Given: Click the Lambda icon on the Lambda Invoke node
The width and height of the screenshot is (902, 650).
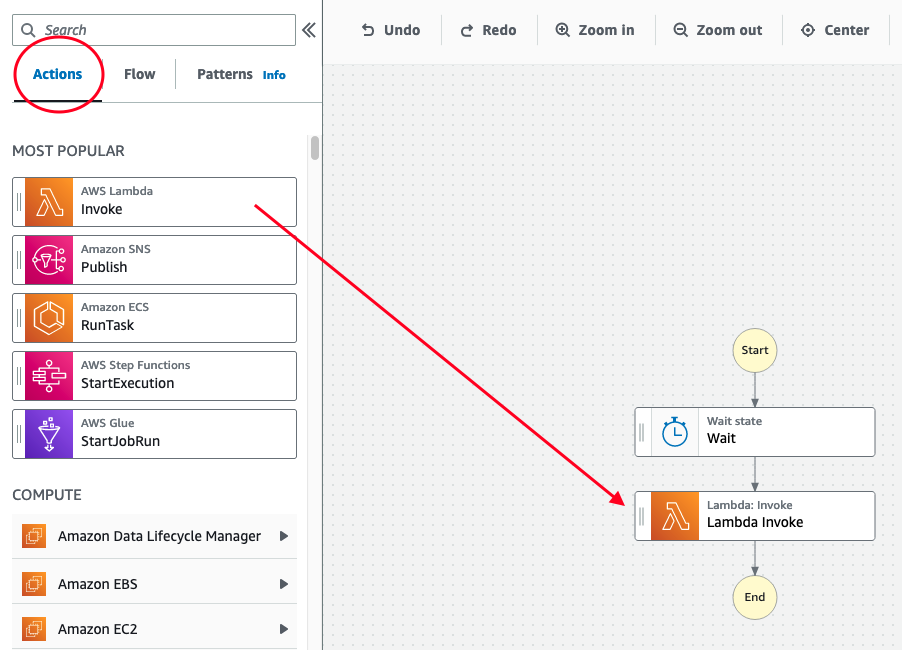Looking at the screenshot, I should (x=675, y=515).
